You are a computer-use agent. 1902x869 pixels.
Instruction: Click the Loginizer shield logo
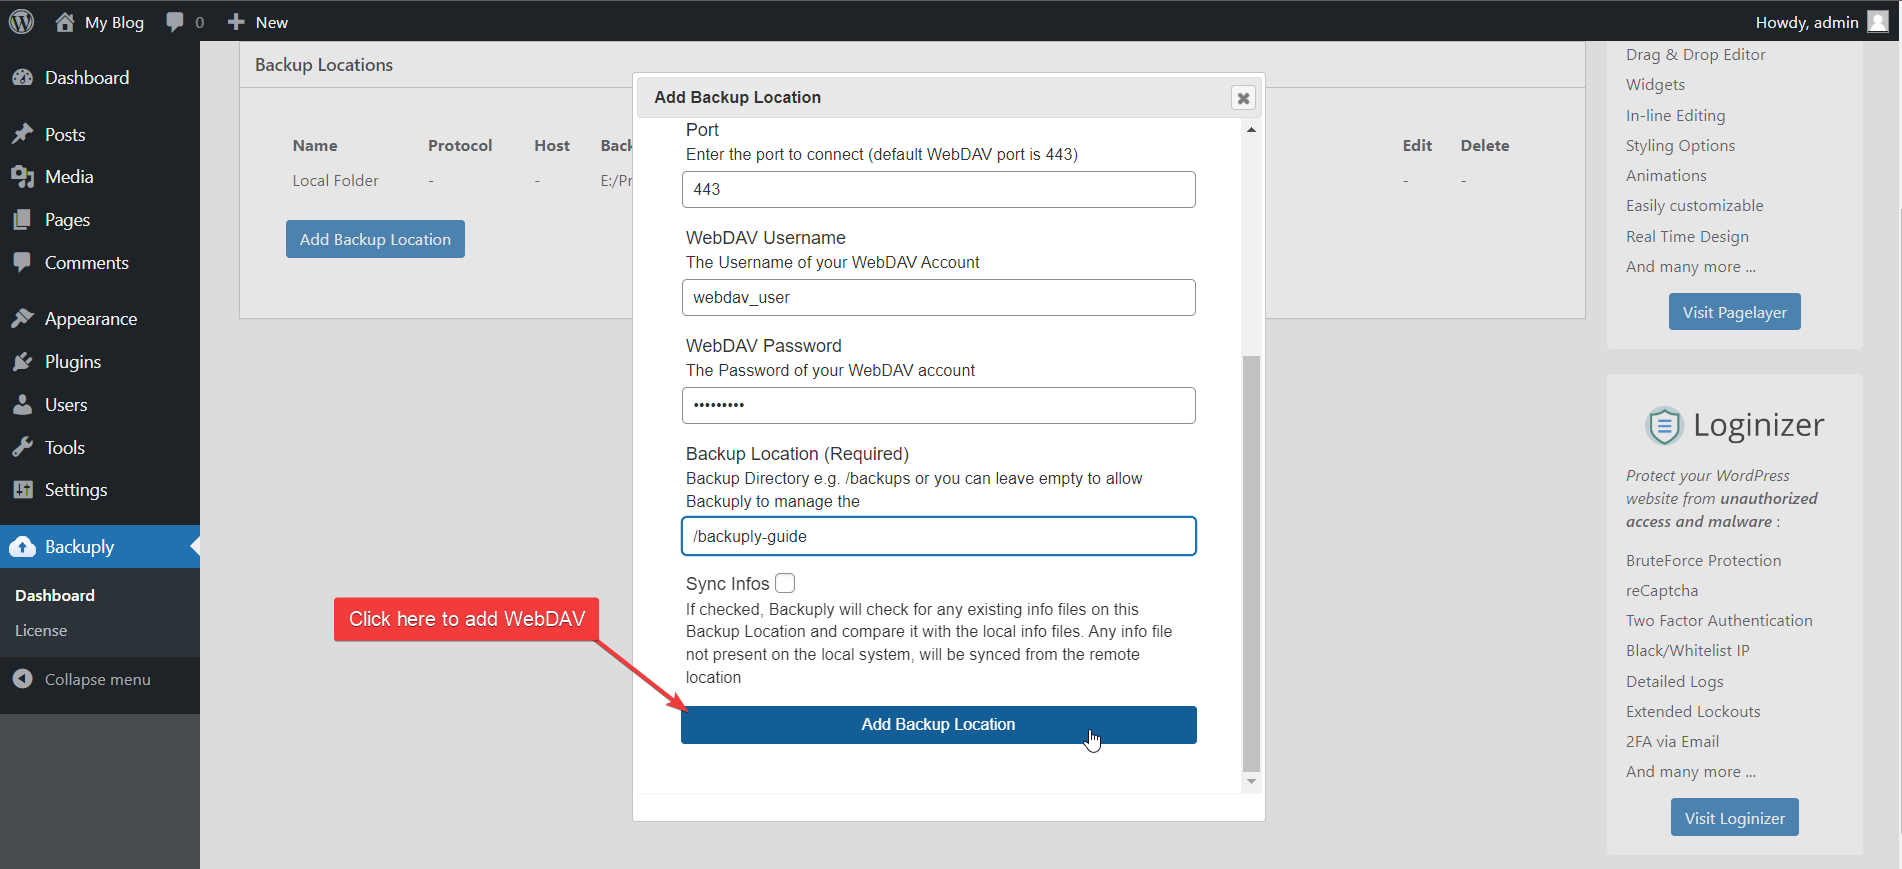1664,426
